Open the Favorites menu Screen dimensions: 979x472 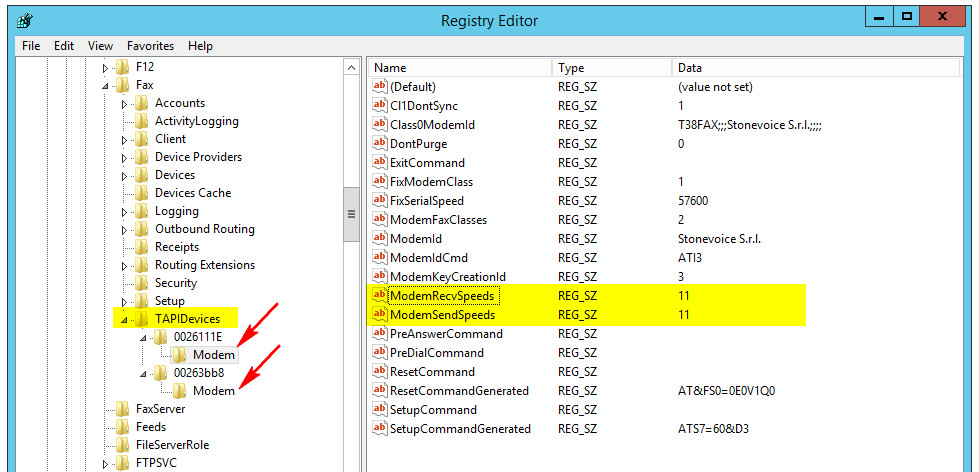(x=150, y=46)
